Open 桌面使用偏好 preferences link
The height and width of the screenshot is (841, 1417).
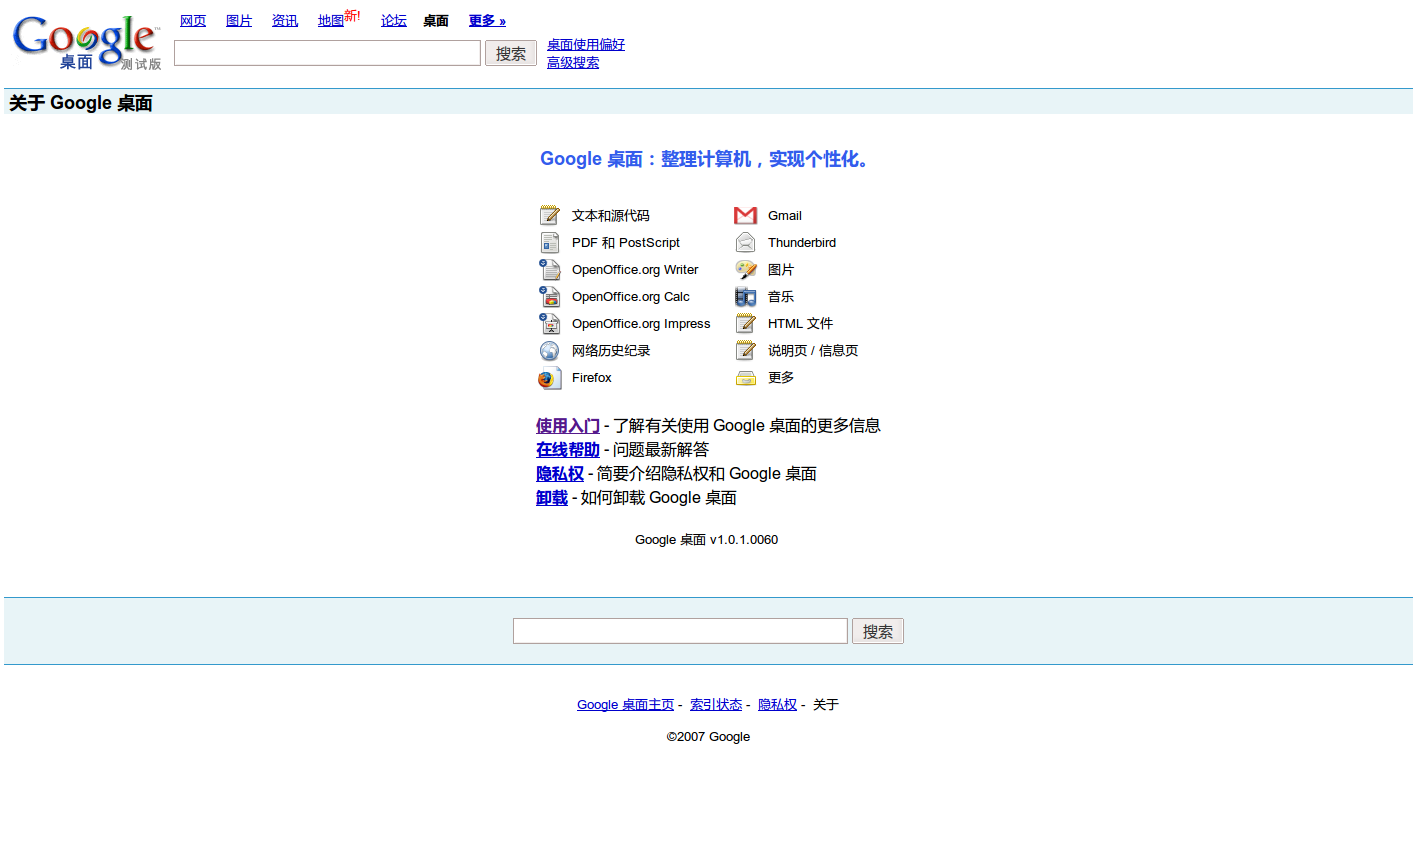click(x=586, y=45)
